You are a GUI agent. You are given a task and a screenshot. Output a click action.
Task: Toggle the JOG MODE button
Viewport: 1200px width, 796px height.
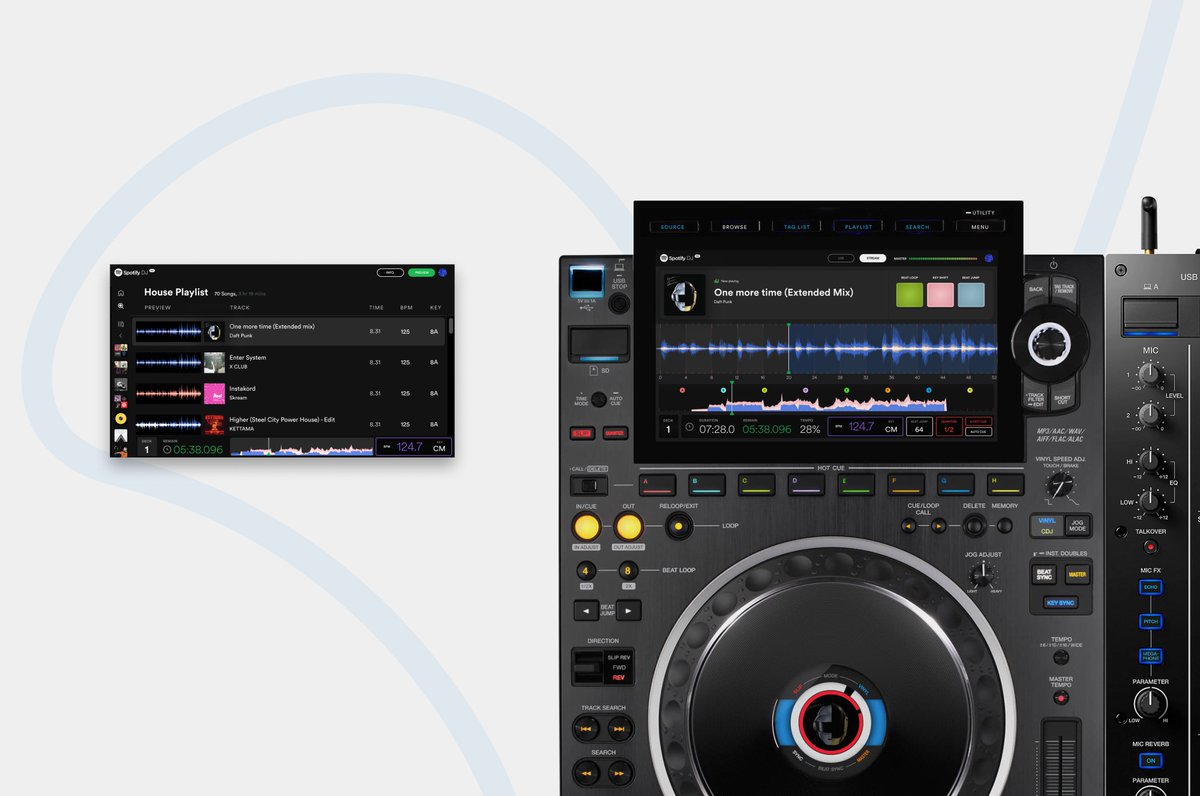coord(1078,526)
